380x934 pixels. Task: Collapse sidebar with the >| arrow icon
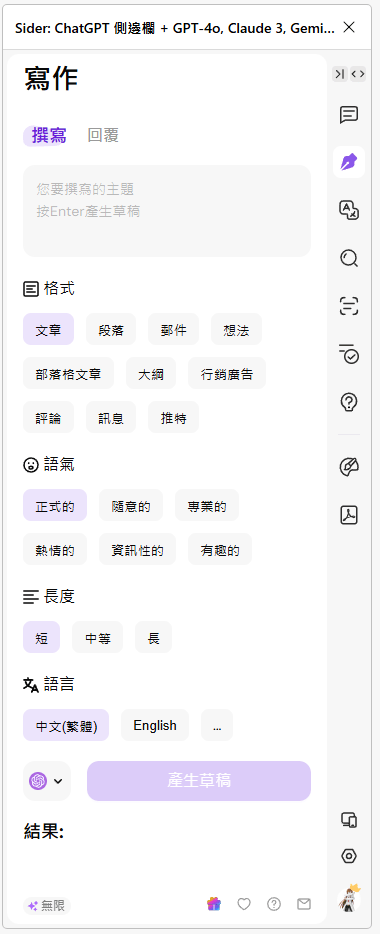pos(339,74)
